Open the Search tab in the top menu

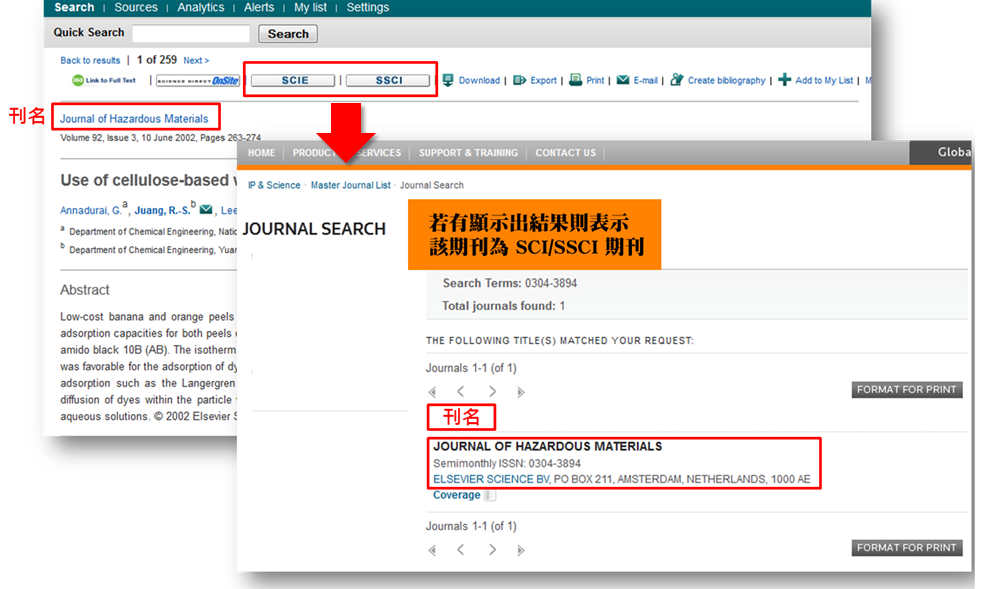74,8
